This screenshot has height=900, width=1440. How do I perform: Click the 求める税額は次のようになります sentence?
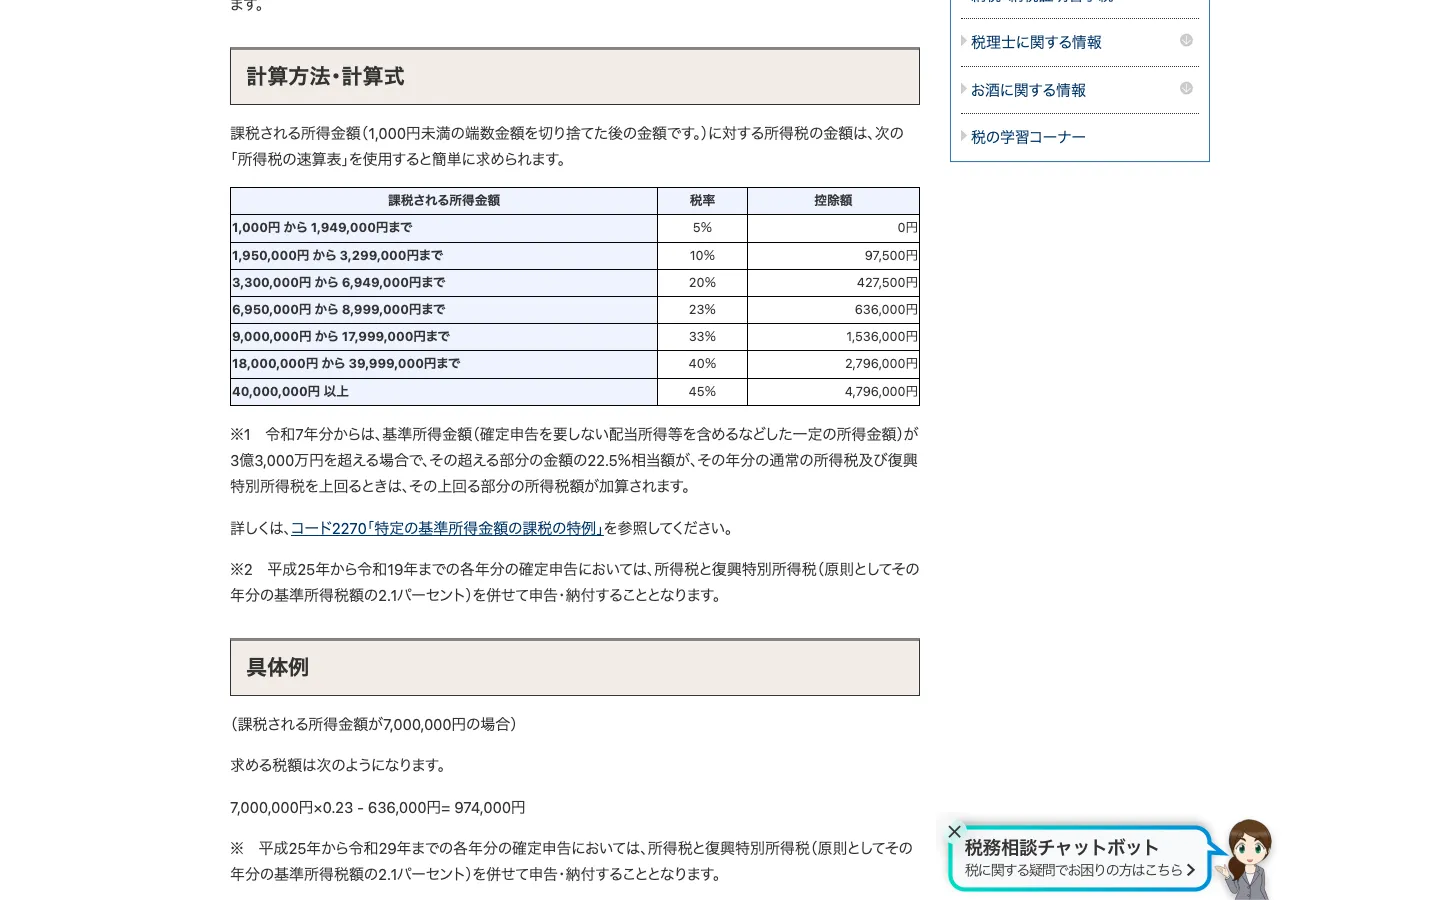coord(339,766)
